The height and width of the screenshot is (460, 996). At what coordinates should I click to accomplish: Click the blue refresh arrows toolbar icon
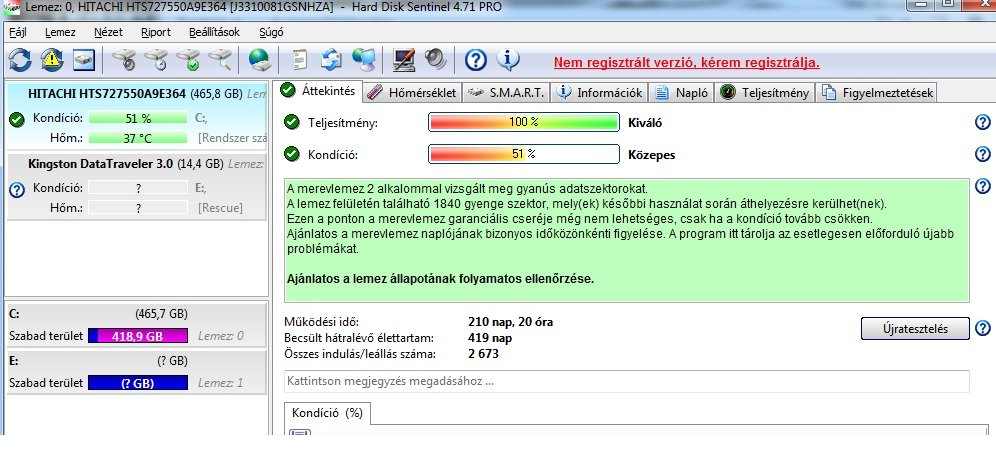(x=19, y=60)
